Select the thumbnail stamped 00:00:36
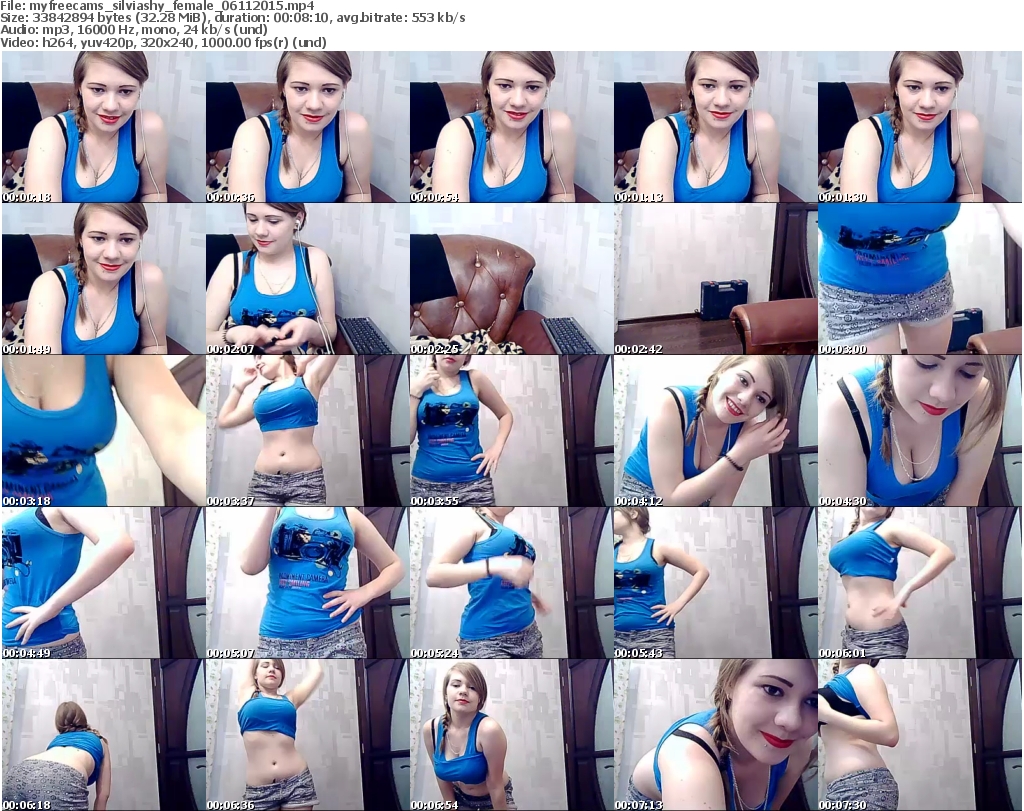The height and width of the screenshot is (811, 1024). 307,127
